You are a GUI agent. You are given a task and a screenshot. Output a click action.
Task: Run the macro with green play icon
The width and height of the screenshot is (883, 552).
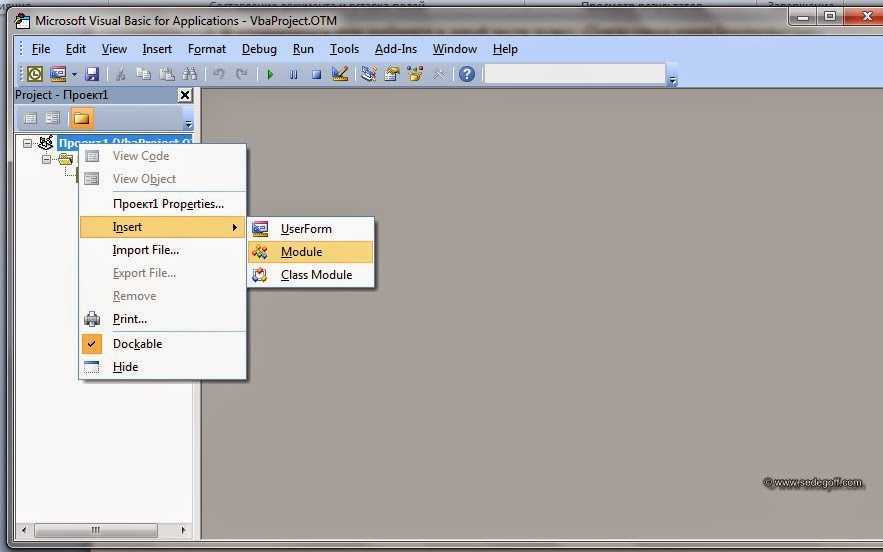(x=270, y=74)
